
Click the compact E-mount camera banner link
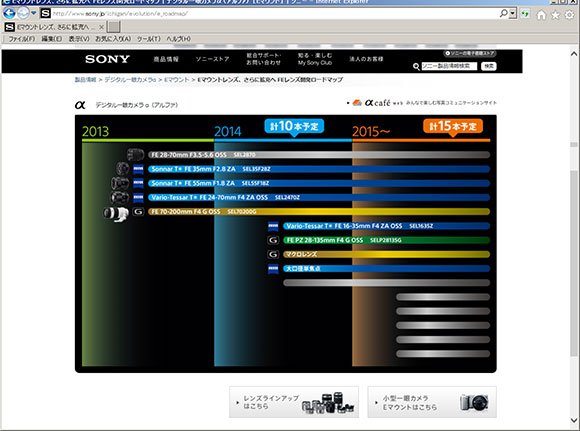pos(432,402)
